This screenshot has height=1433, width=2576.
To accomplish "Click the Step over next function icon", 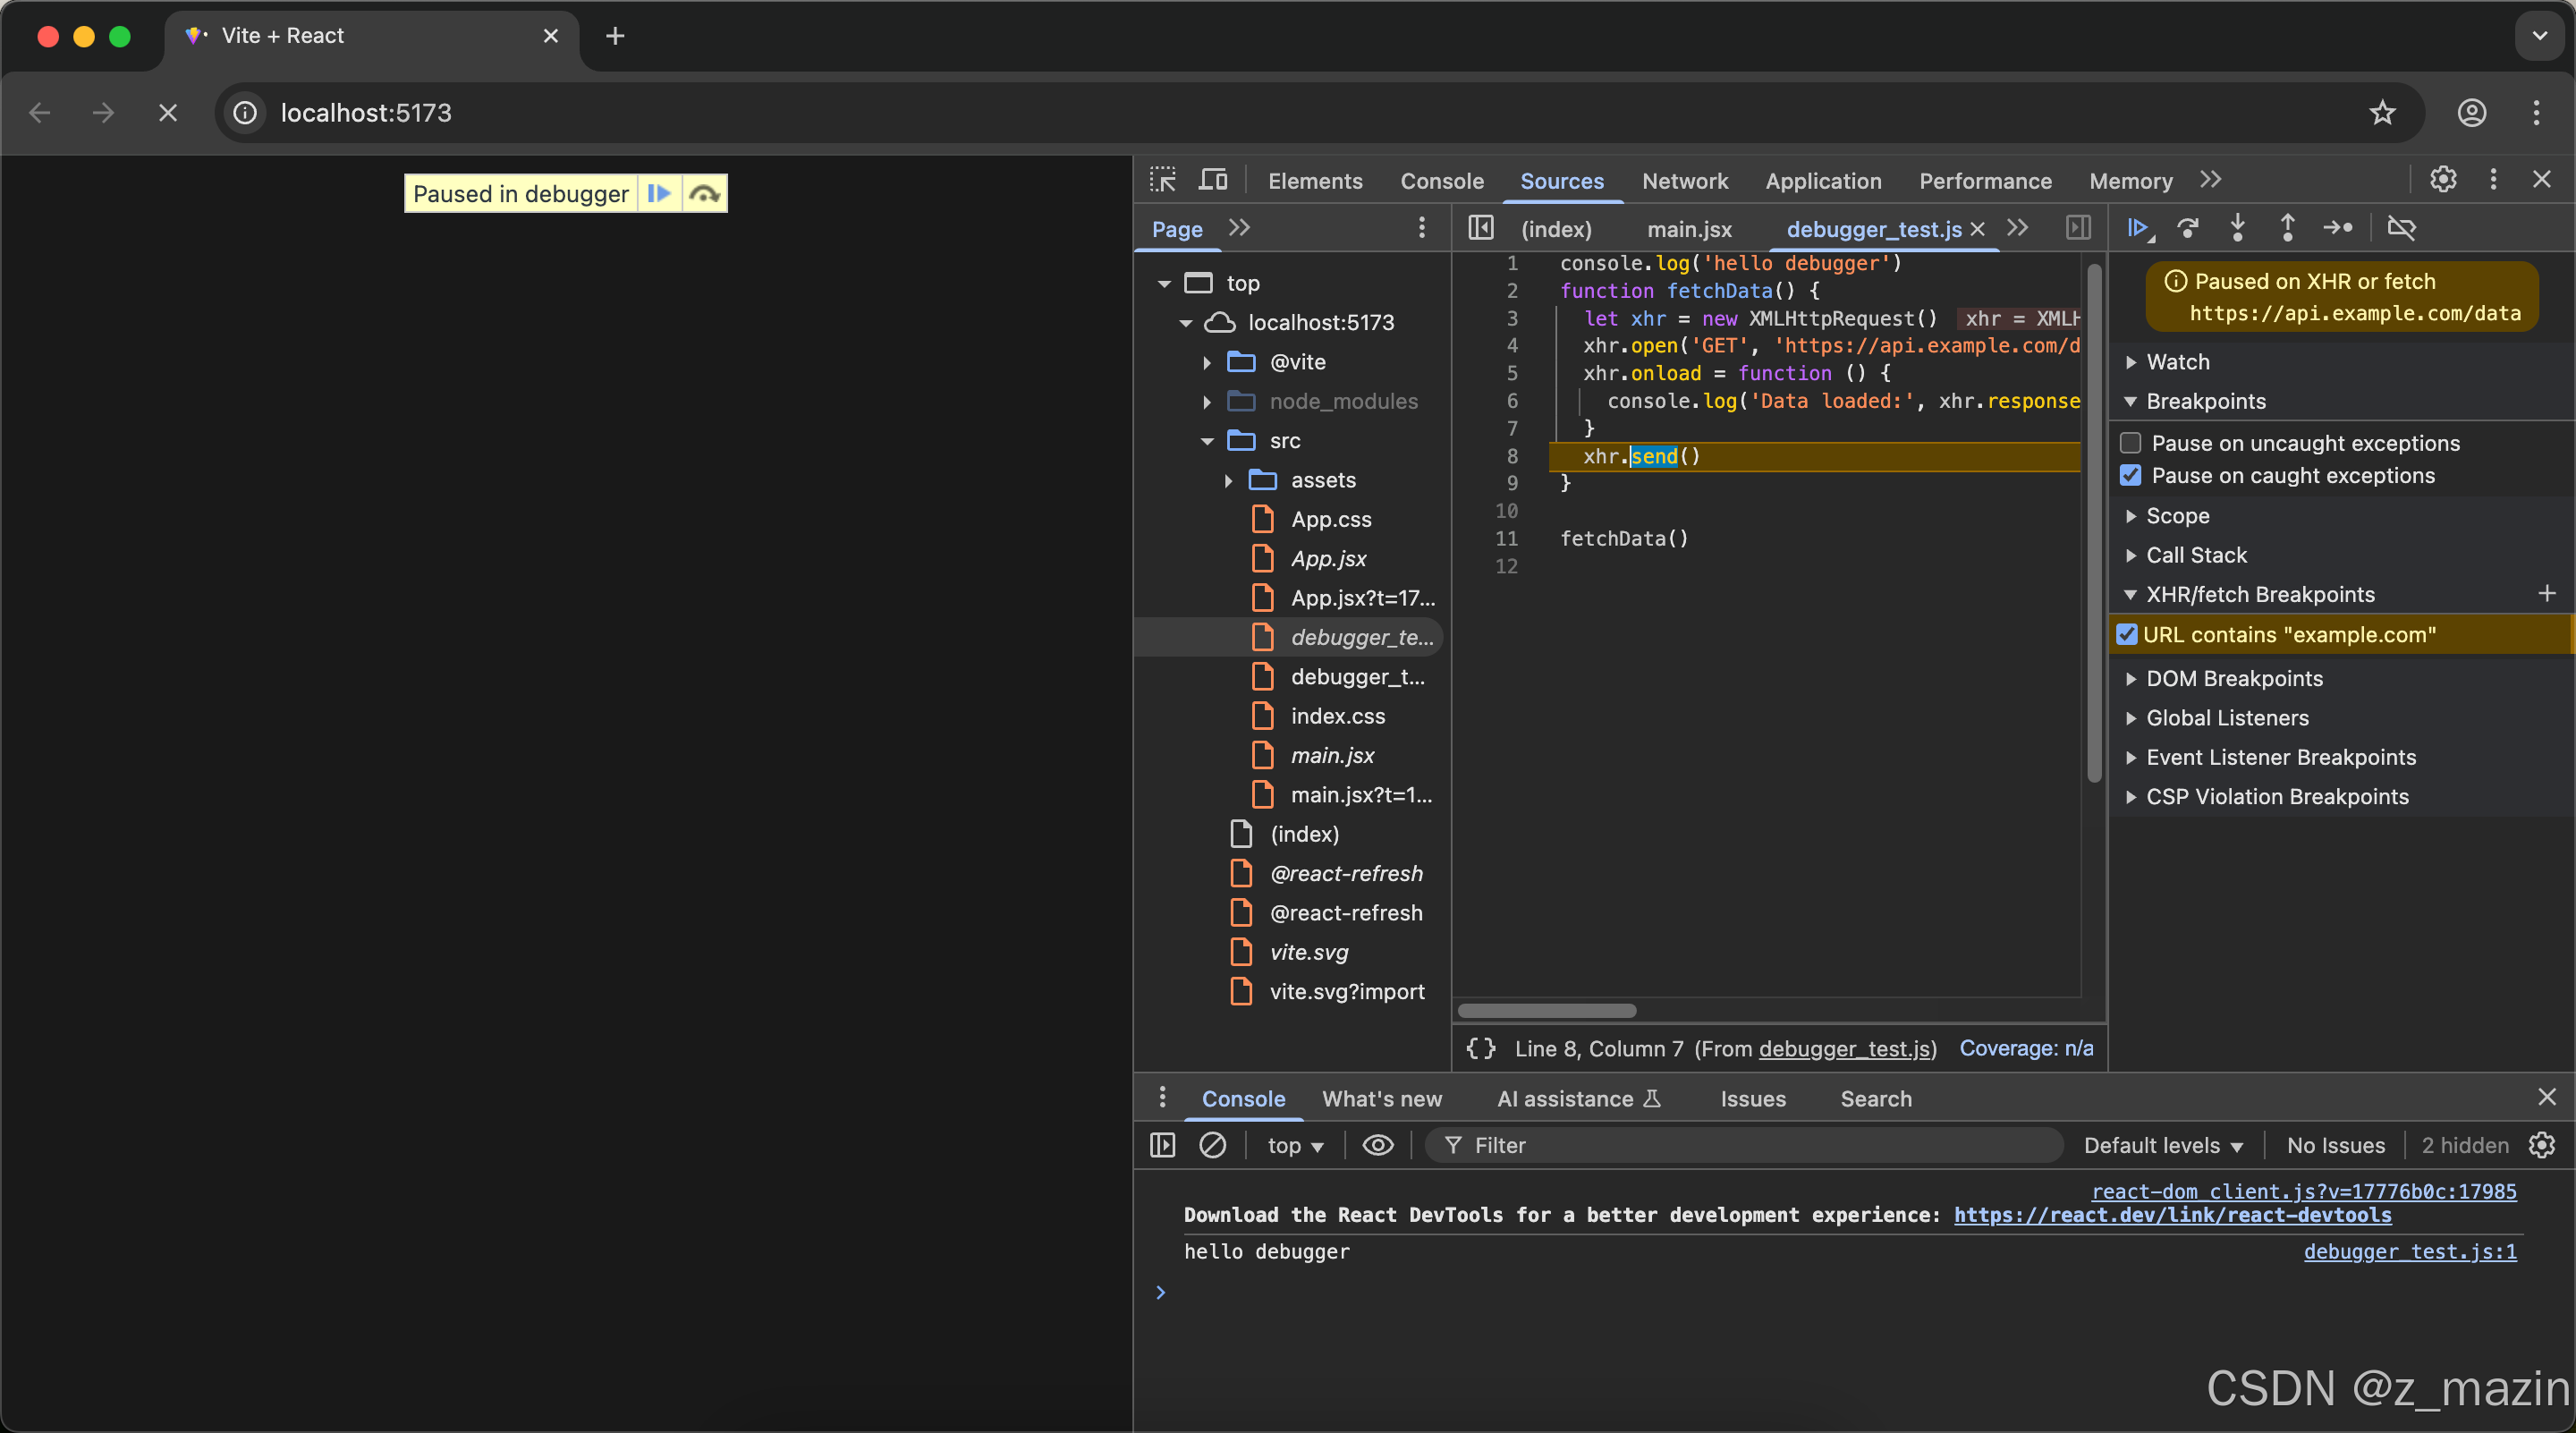I will (x=2188, y=229).
